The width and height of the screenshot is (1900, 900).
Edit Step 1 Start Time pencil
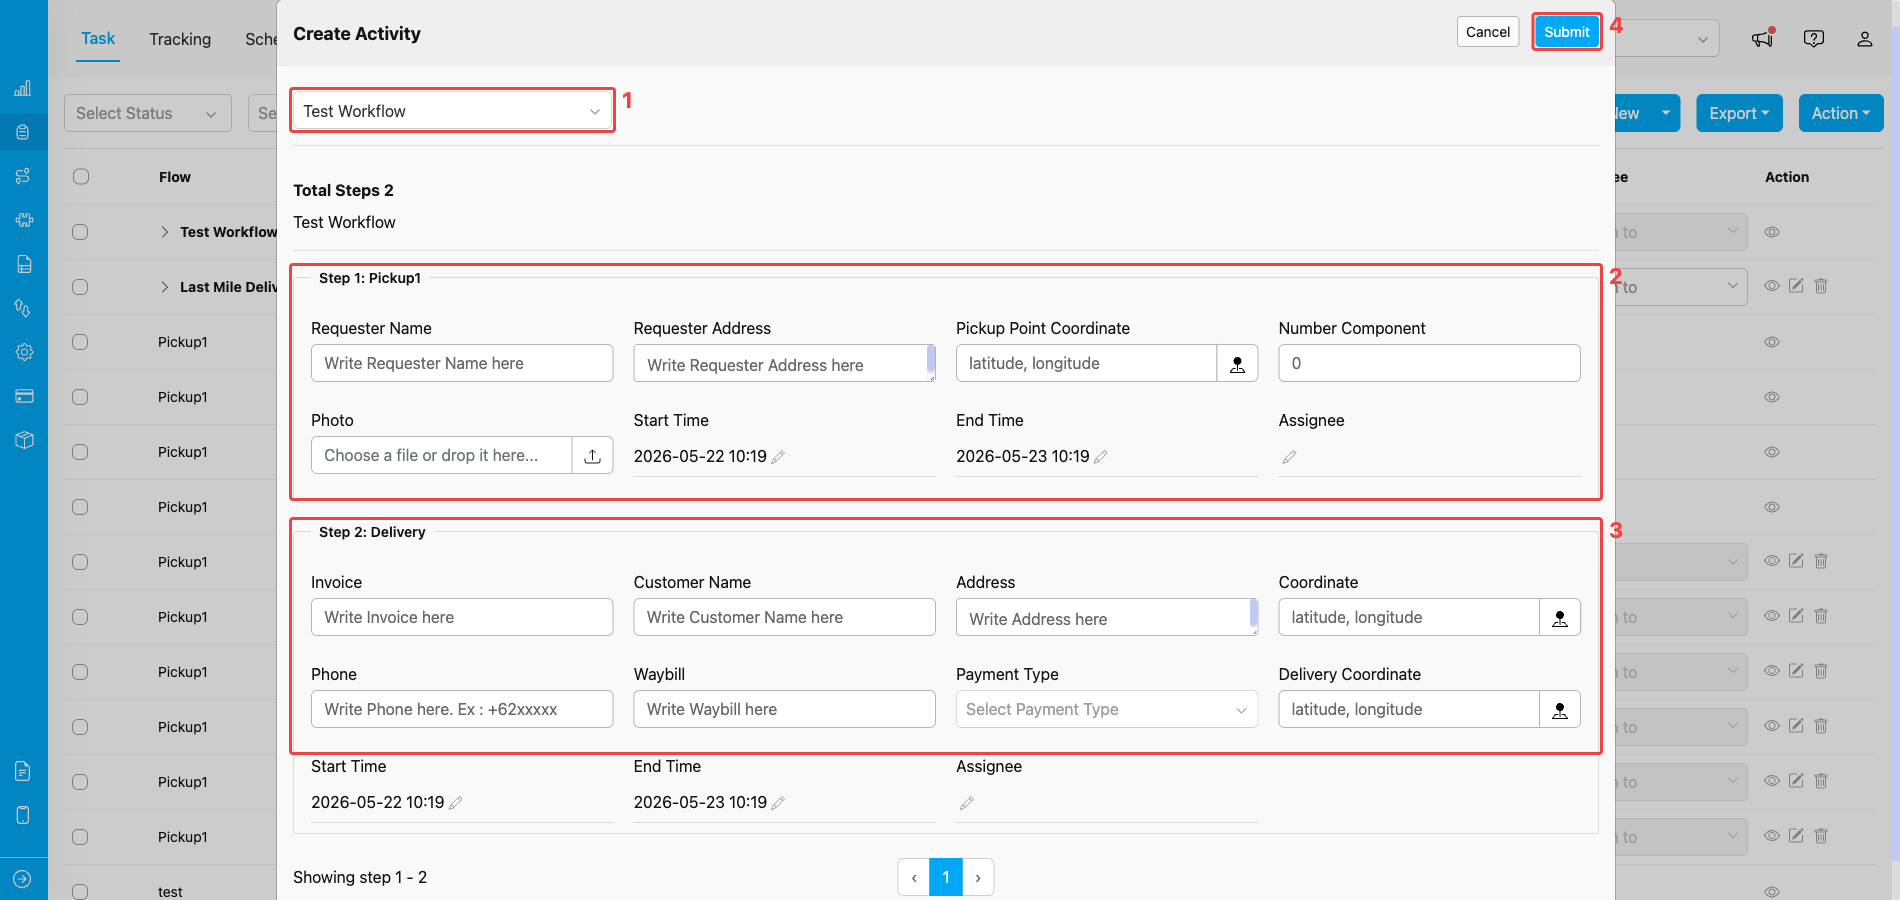click(x=778, y=457)
